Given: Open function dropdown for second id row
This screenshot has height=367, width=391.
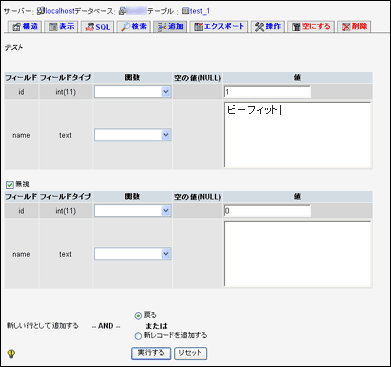Looking at the screenshot, I should [133, 211].
